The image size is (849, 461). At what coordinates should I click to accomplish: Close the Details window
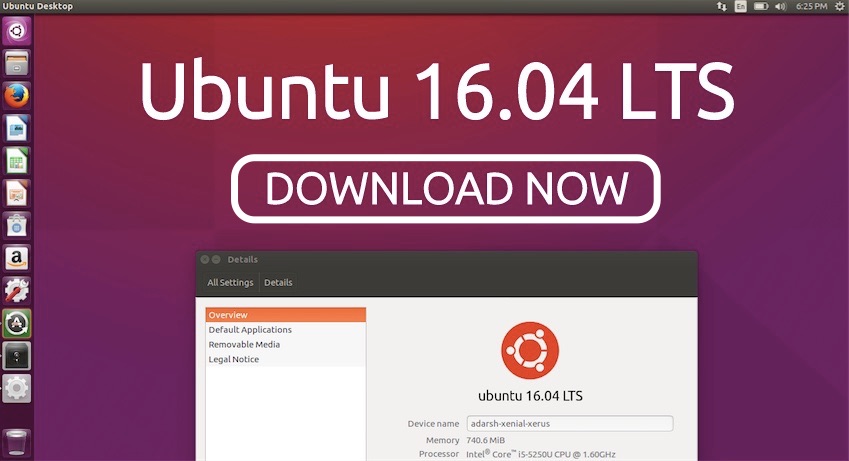205,259
